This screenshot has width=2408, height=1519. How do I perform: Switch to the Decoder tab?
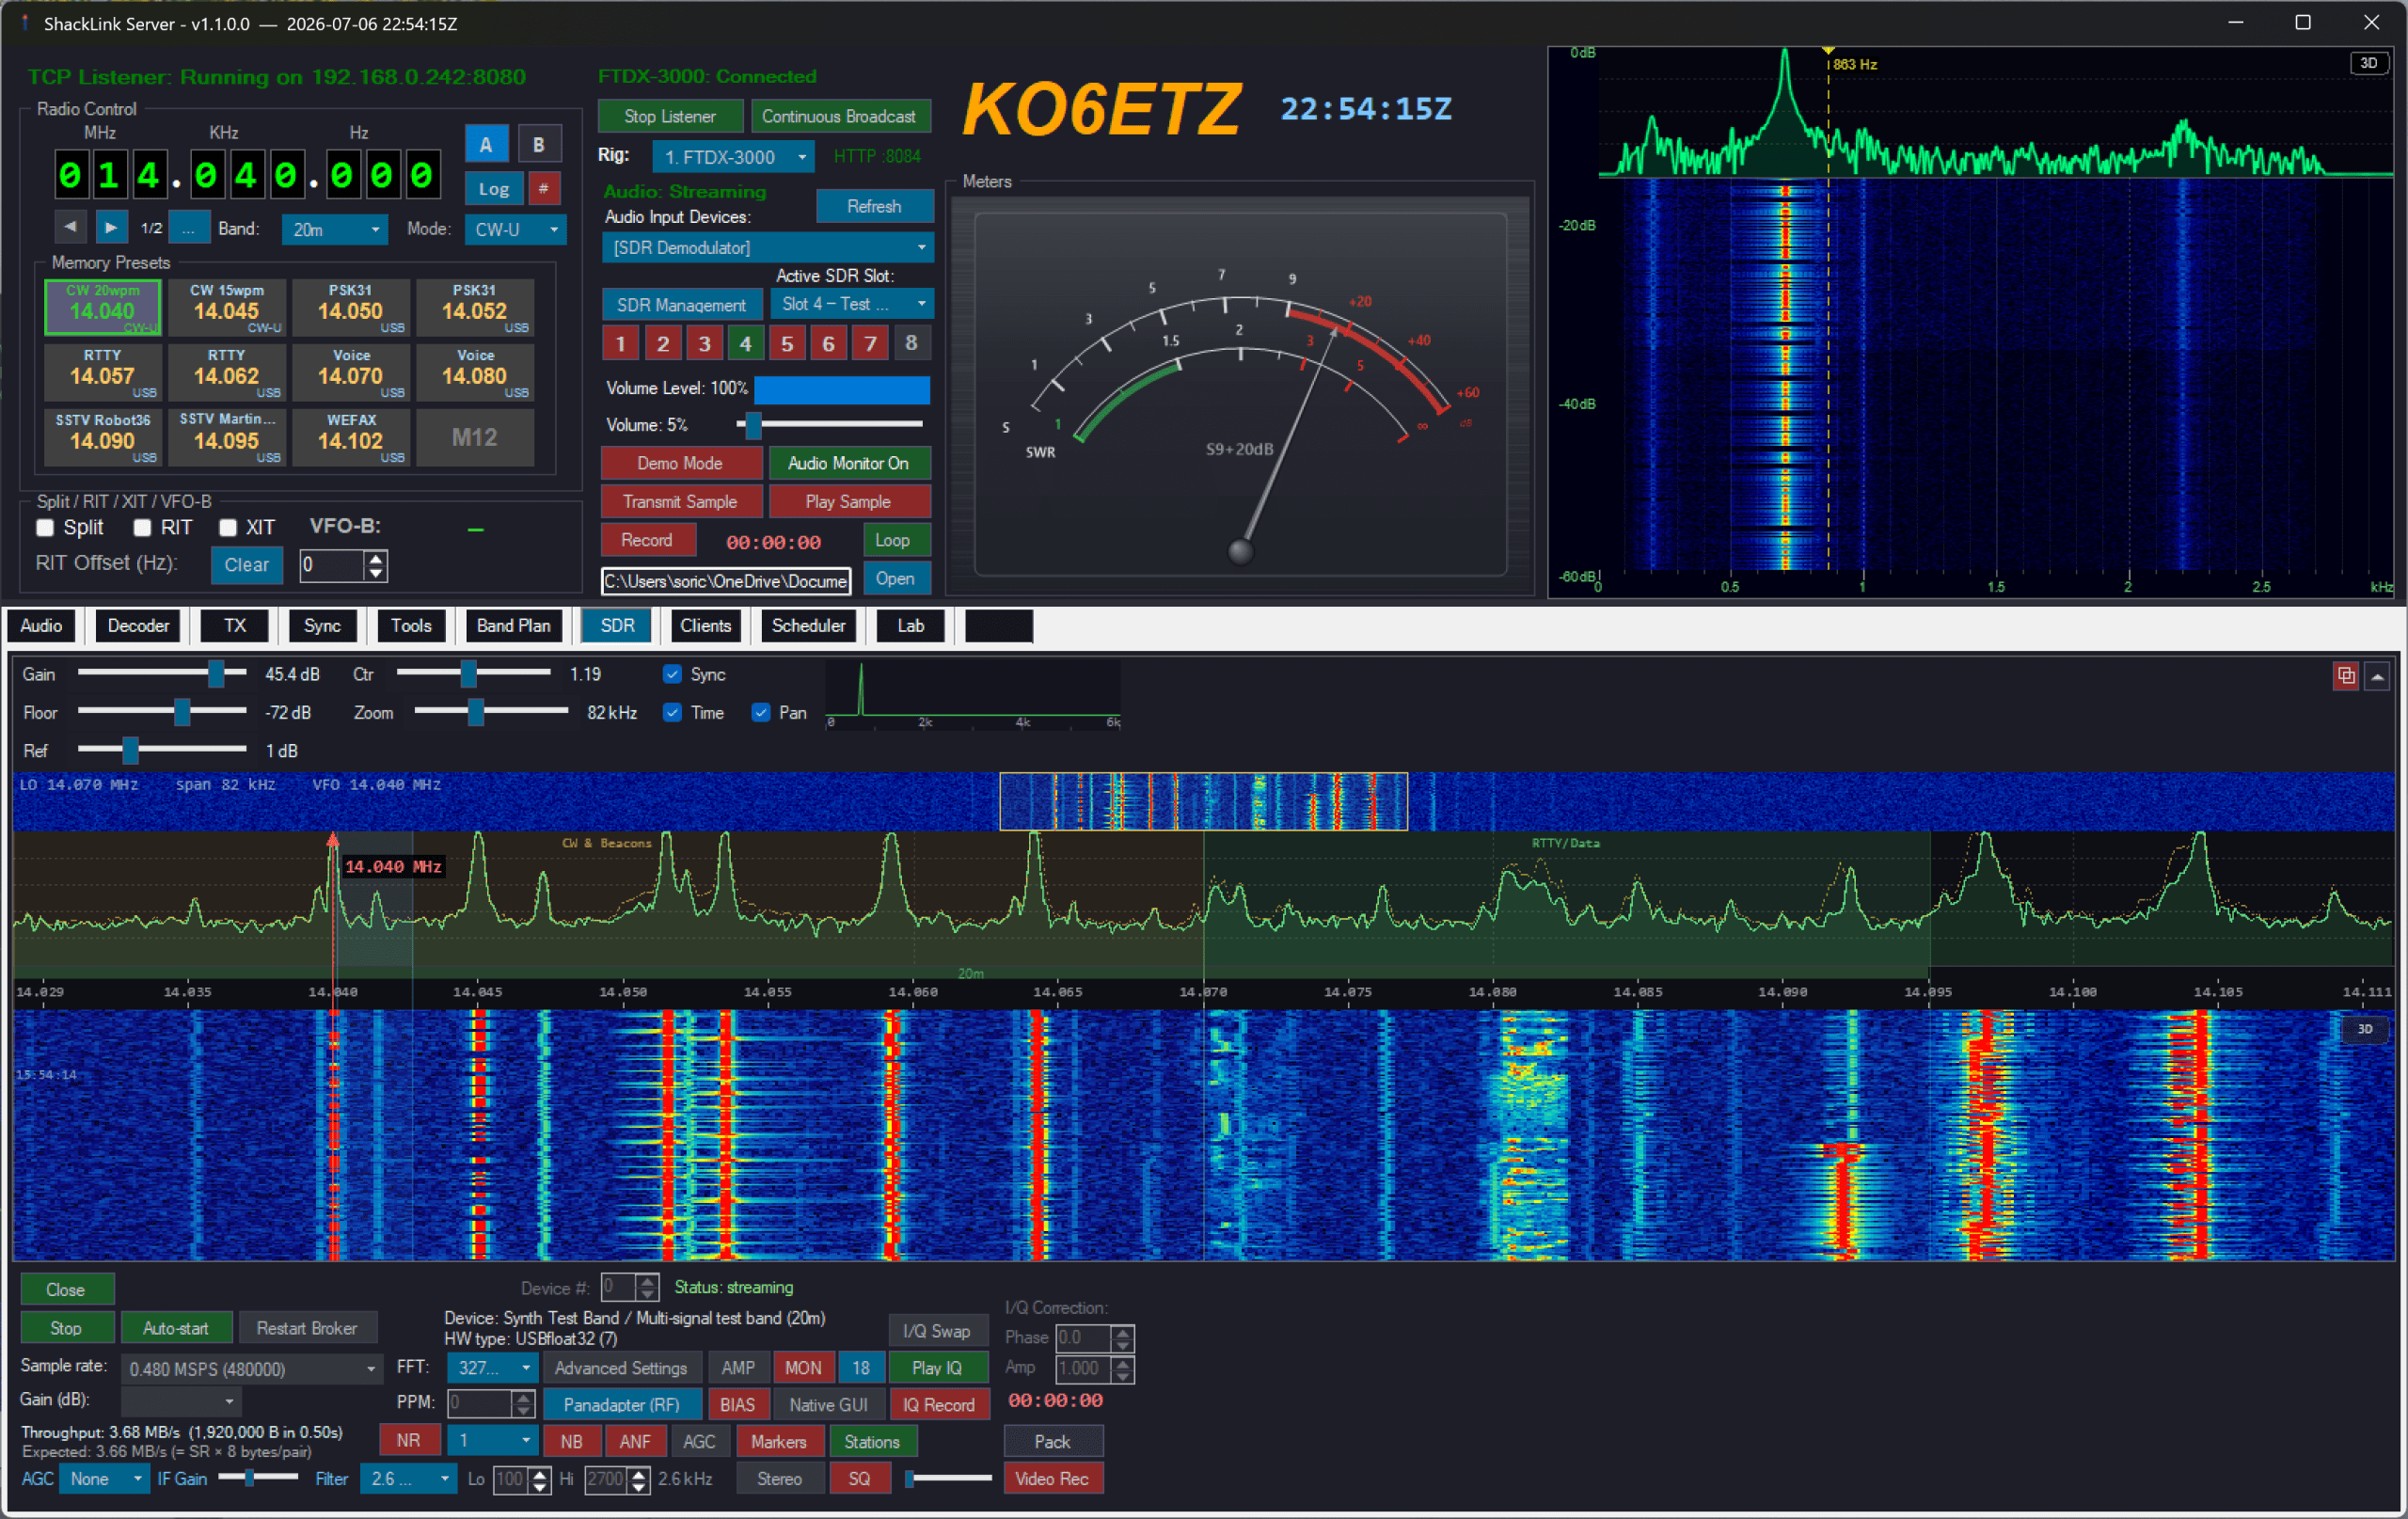[x=138, y=625]
